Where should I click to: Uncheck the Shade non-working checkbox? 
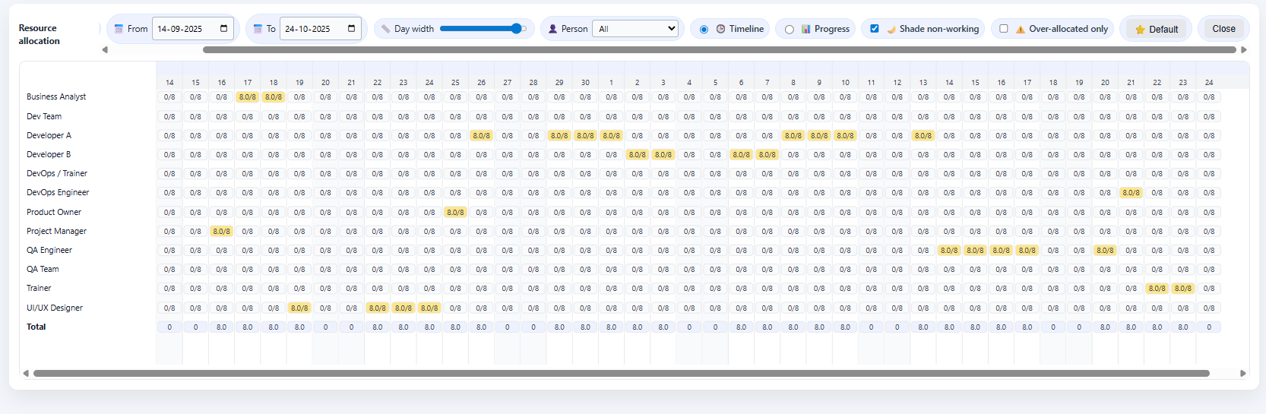[x=874, y=29]
